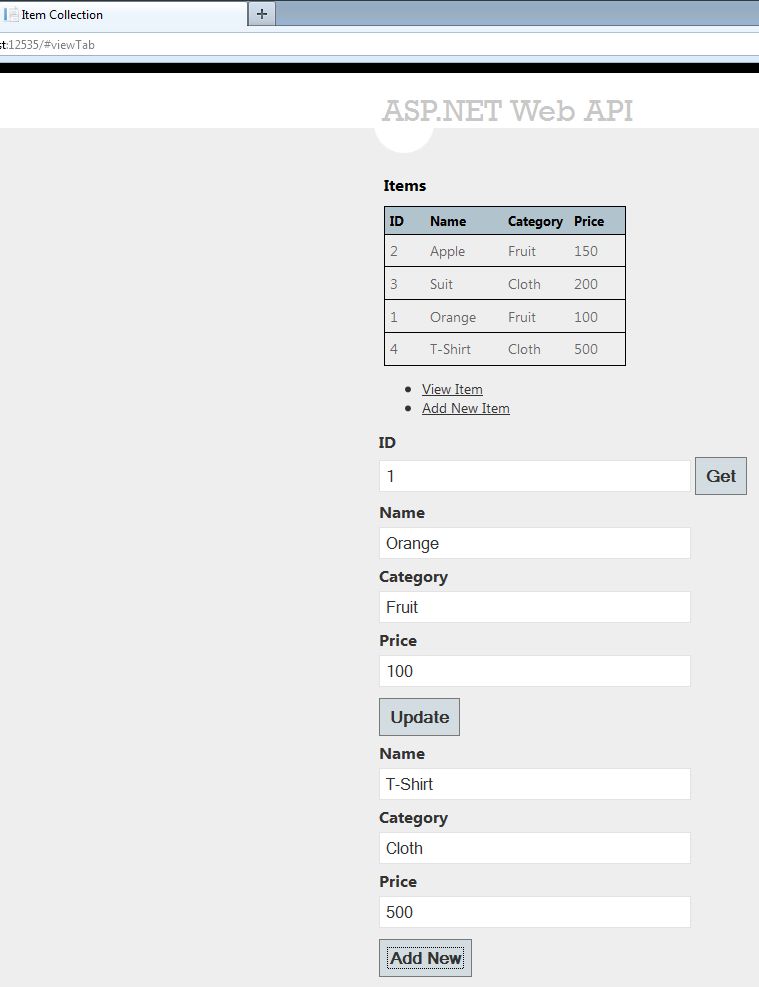
Task: Click the price 150 in the Apple row
Action: click(586, 251)
